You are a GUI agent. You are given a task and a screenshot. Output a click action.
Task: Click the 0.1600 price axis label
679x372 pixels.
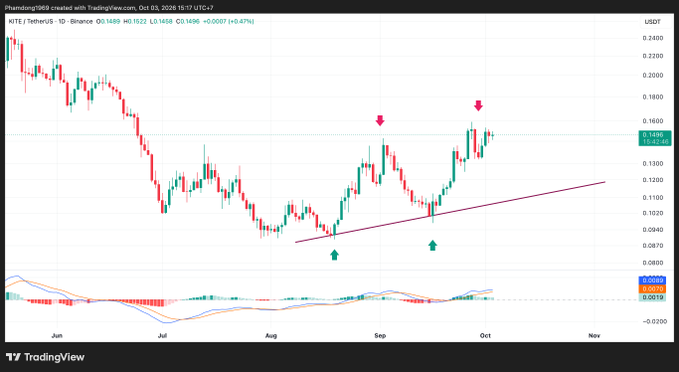[x=653, y=121]
